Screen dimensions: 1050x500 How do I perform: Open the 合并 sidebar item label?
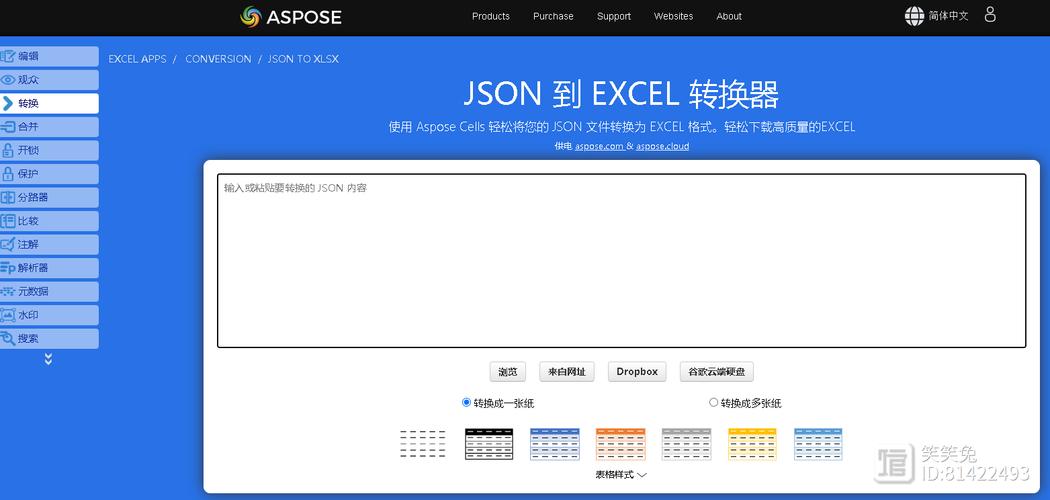(x=28, y=127)
